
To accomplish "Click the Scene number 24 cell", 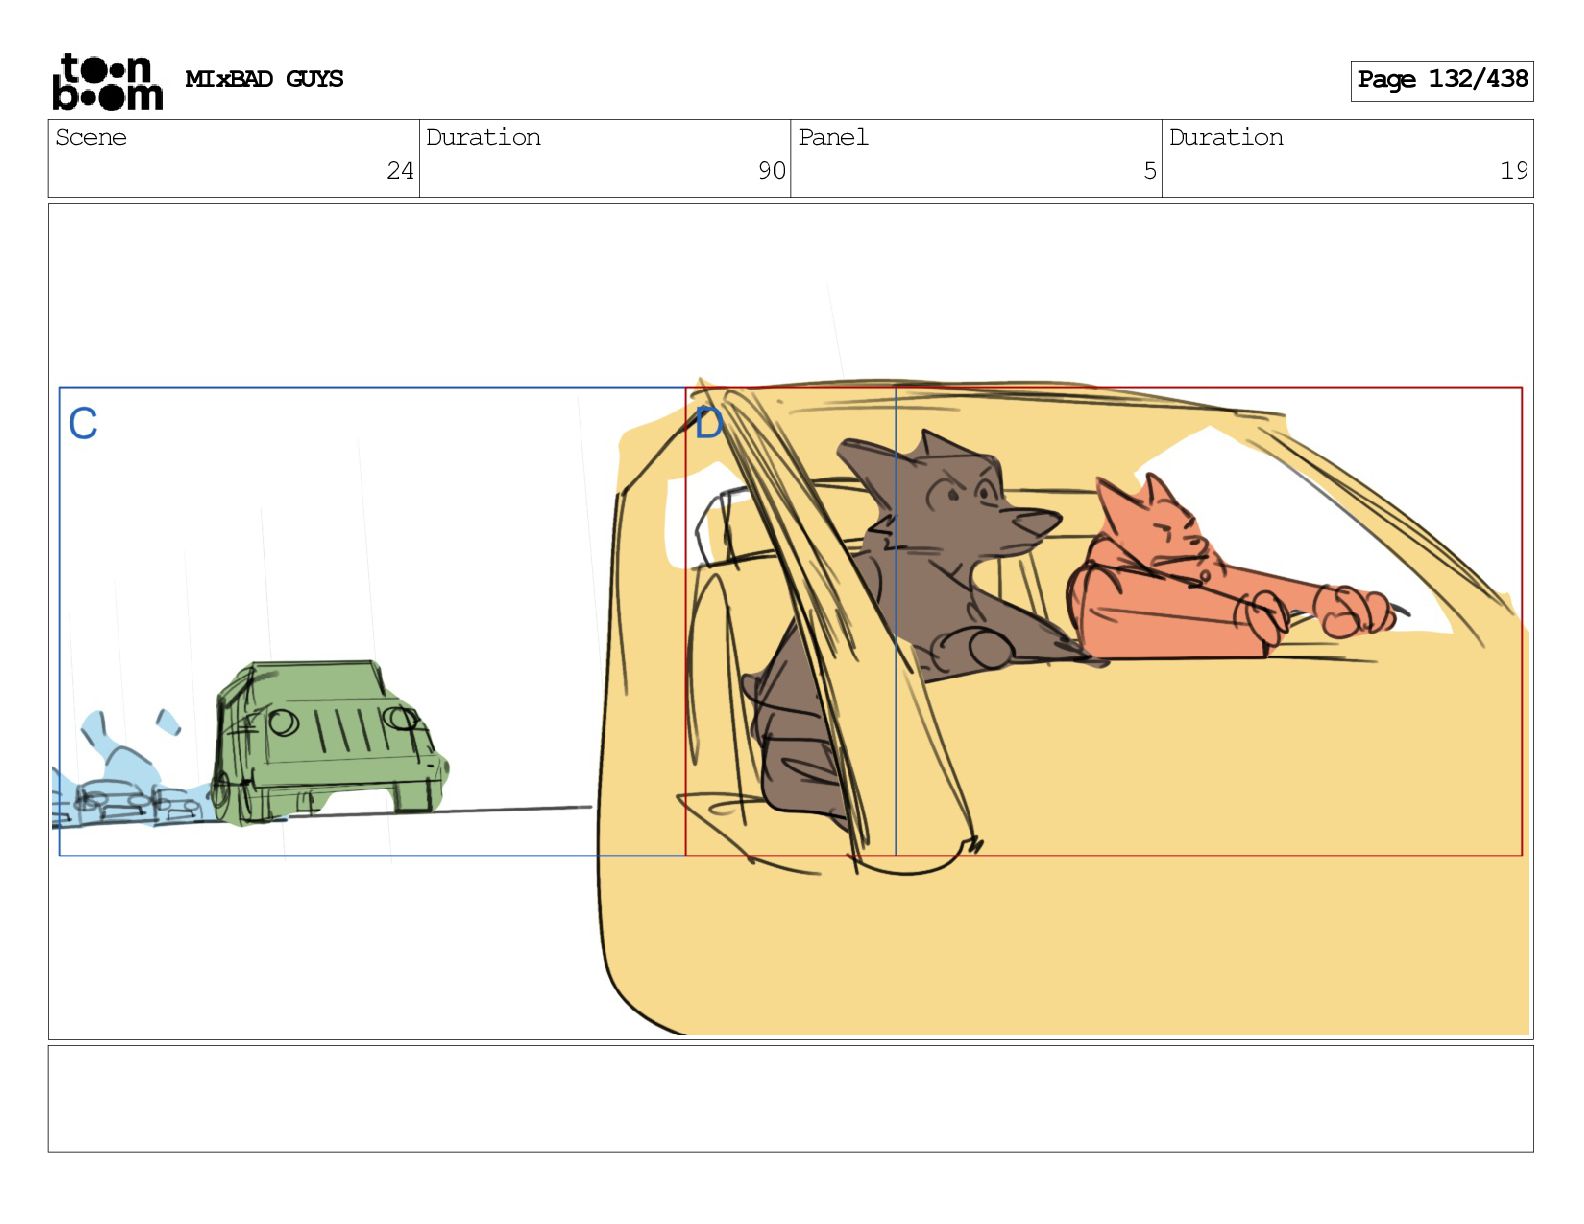I will [234, 158].
